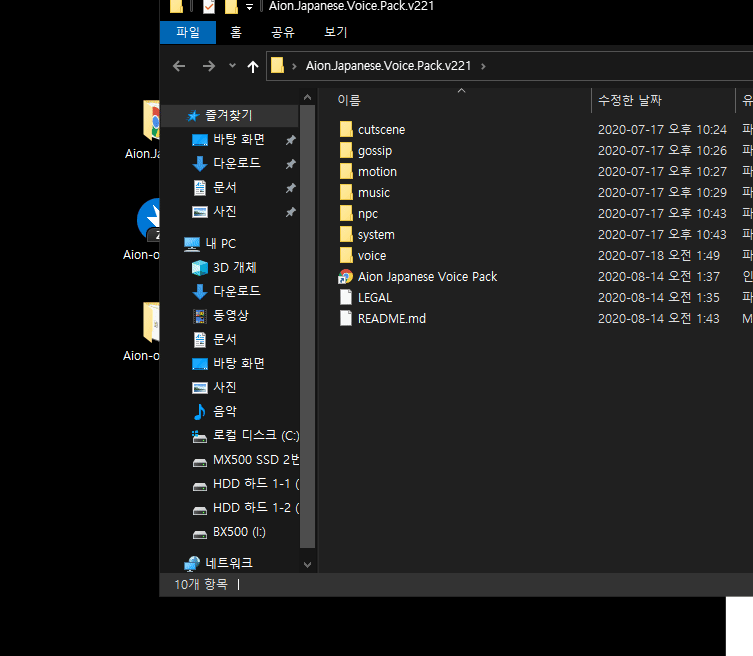Open pinned 사진 under 즐겨찾기
The width and height of the screenshot is (753, 656).
225,211
